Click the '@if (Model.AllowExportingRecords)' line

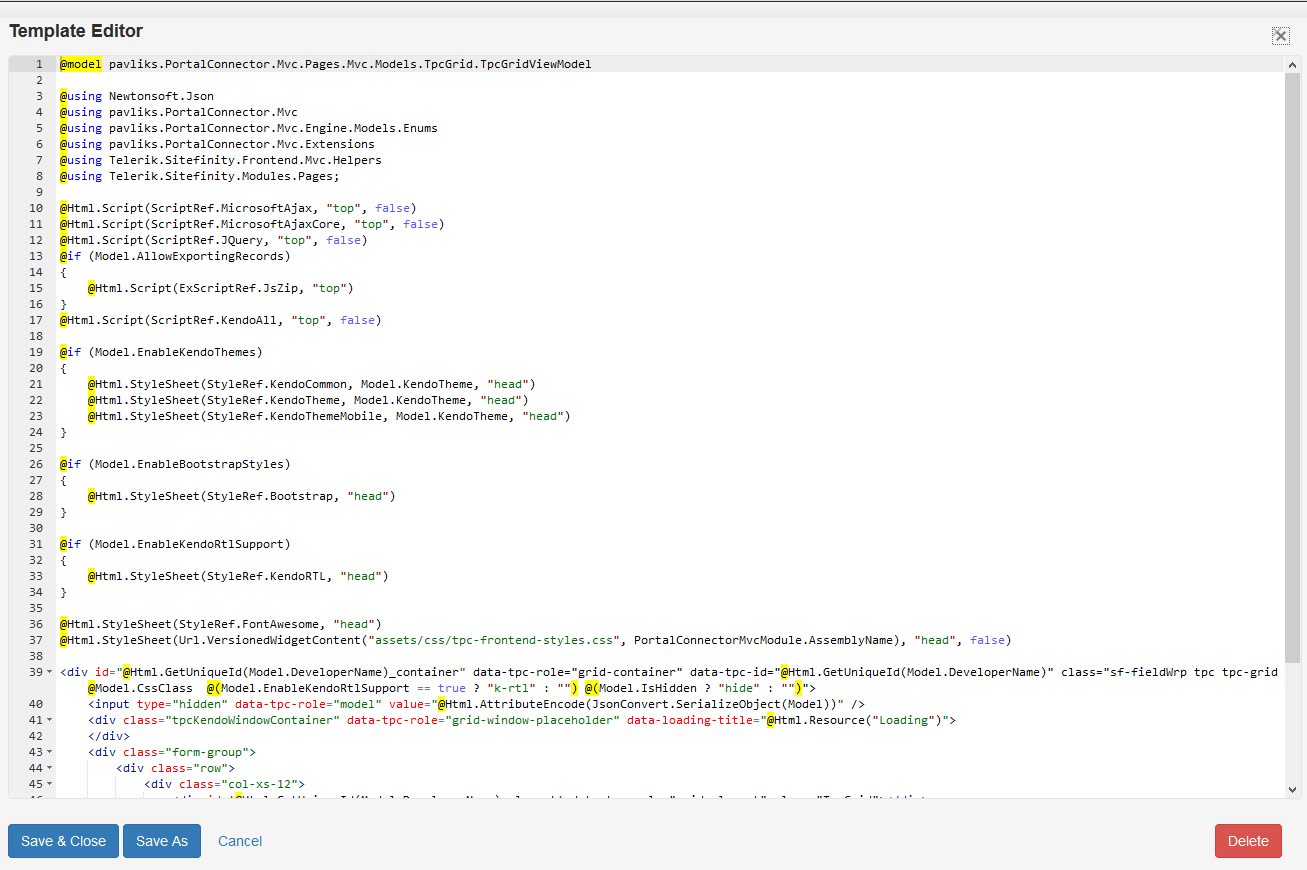pyautogui.click(x=175, y=256)
